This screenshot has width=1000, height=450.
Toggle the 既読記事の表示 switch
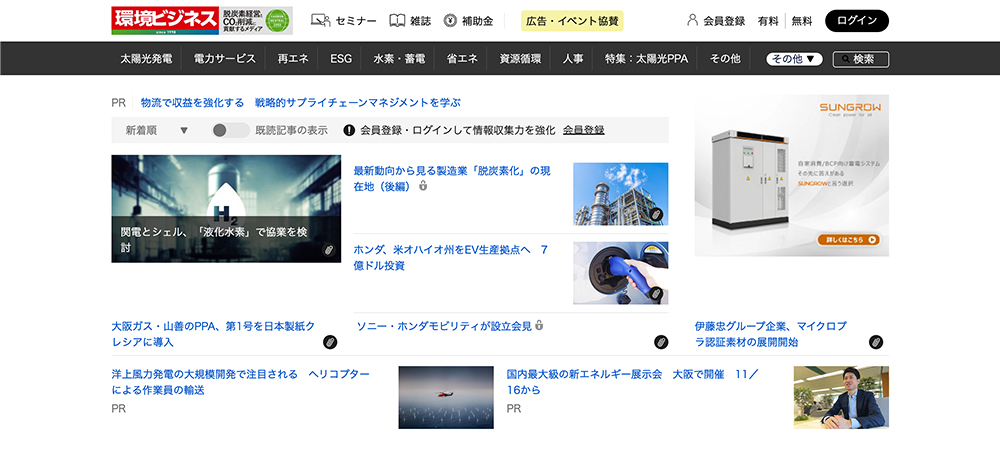coord(231,130)
